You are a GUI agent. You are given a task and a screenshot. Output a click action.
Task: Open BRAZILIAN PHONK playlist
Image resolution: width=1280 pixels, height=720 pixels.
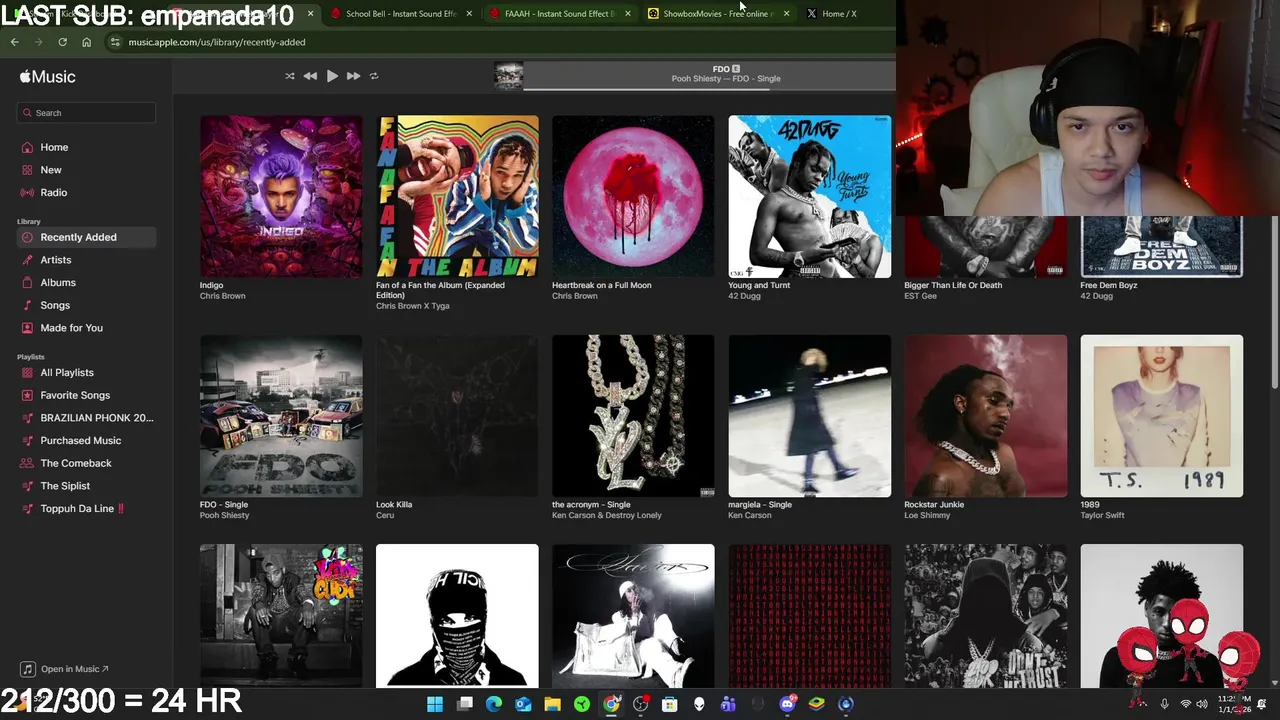tap(86, 418)
